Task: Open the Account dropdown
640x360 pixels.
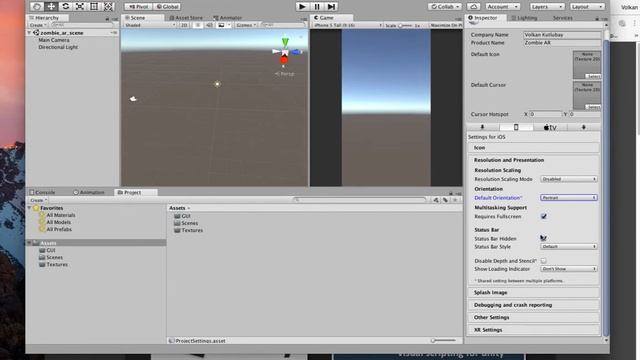Action: (x=502, y=7)
